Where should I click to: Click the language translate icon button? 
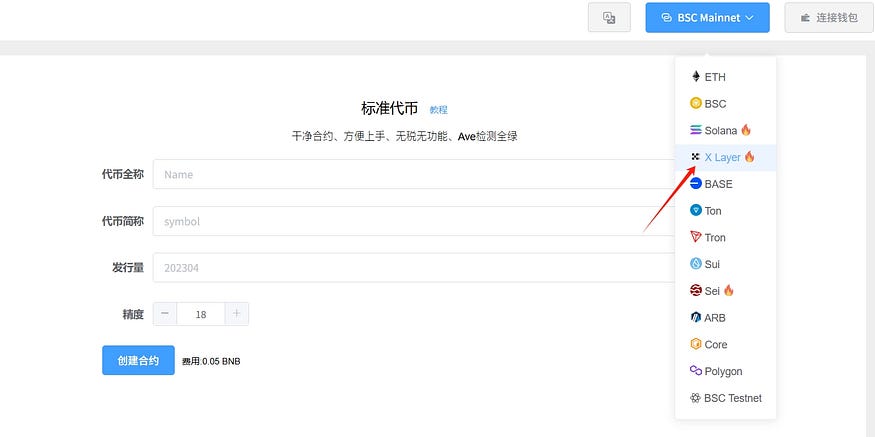(x=609, y=18)
